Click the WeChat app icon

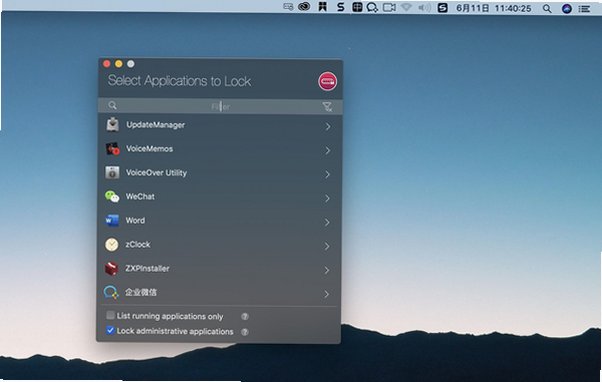tap(112, 197)
